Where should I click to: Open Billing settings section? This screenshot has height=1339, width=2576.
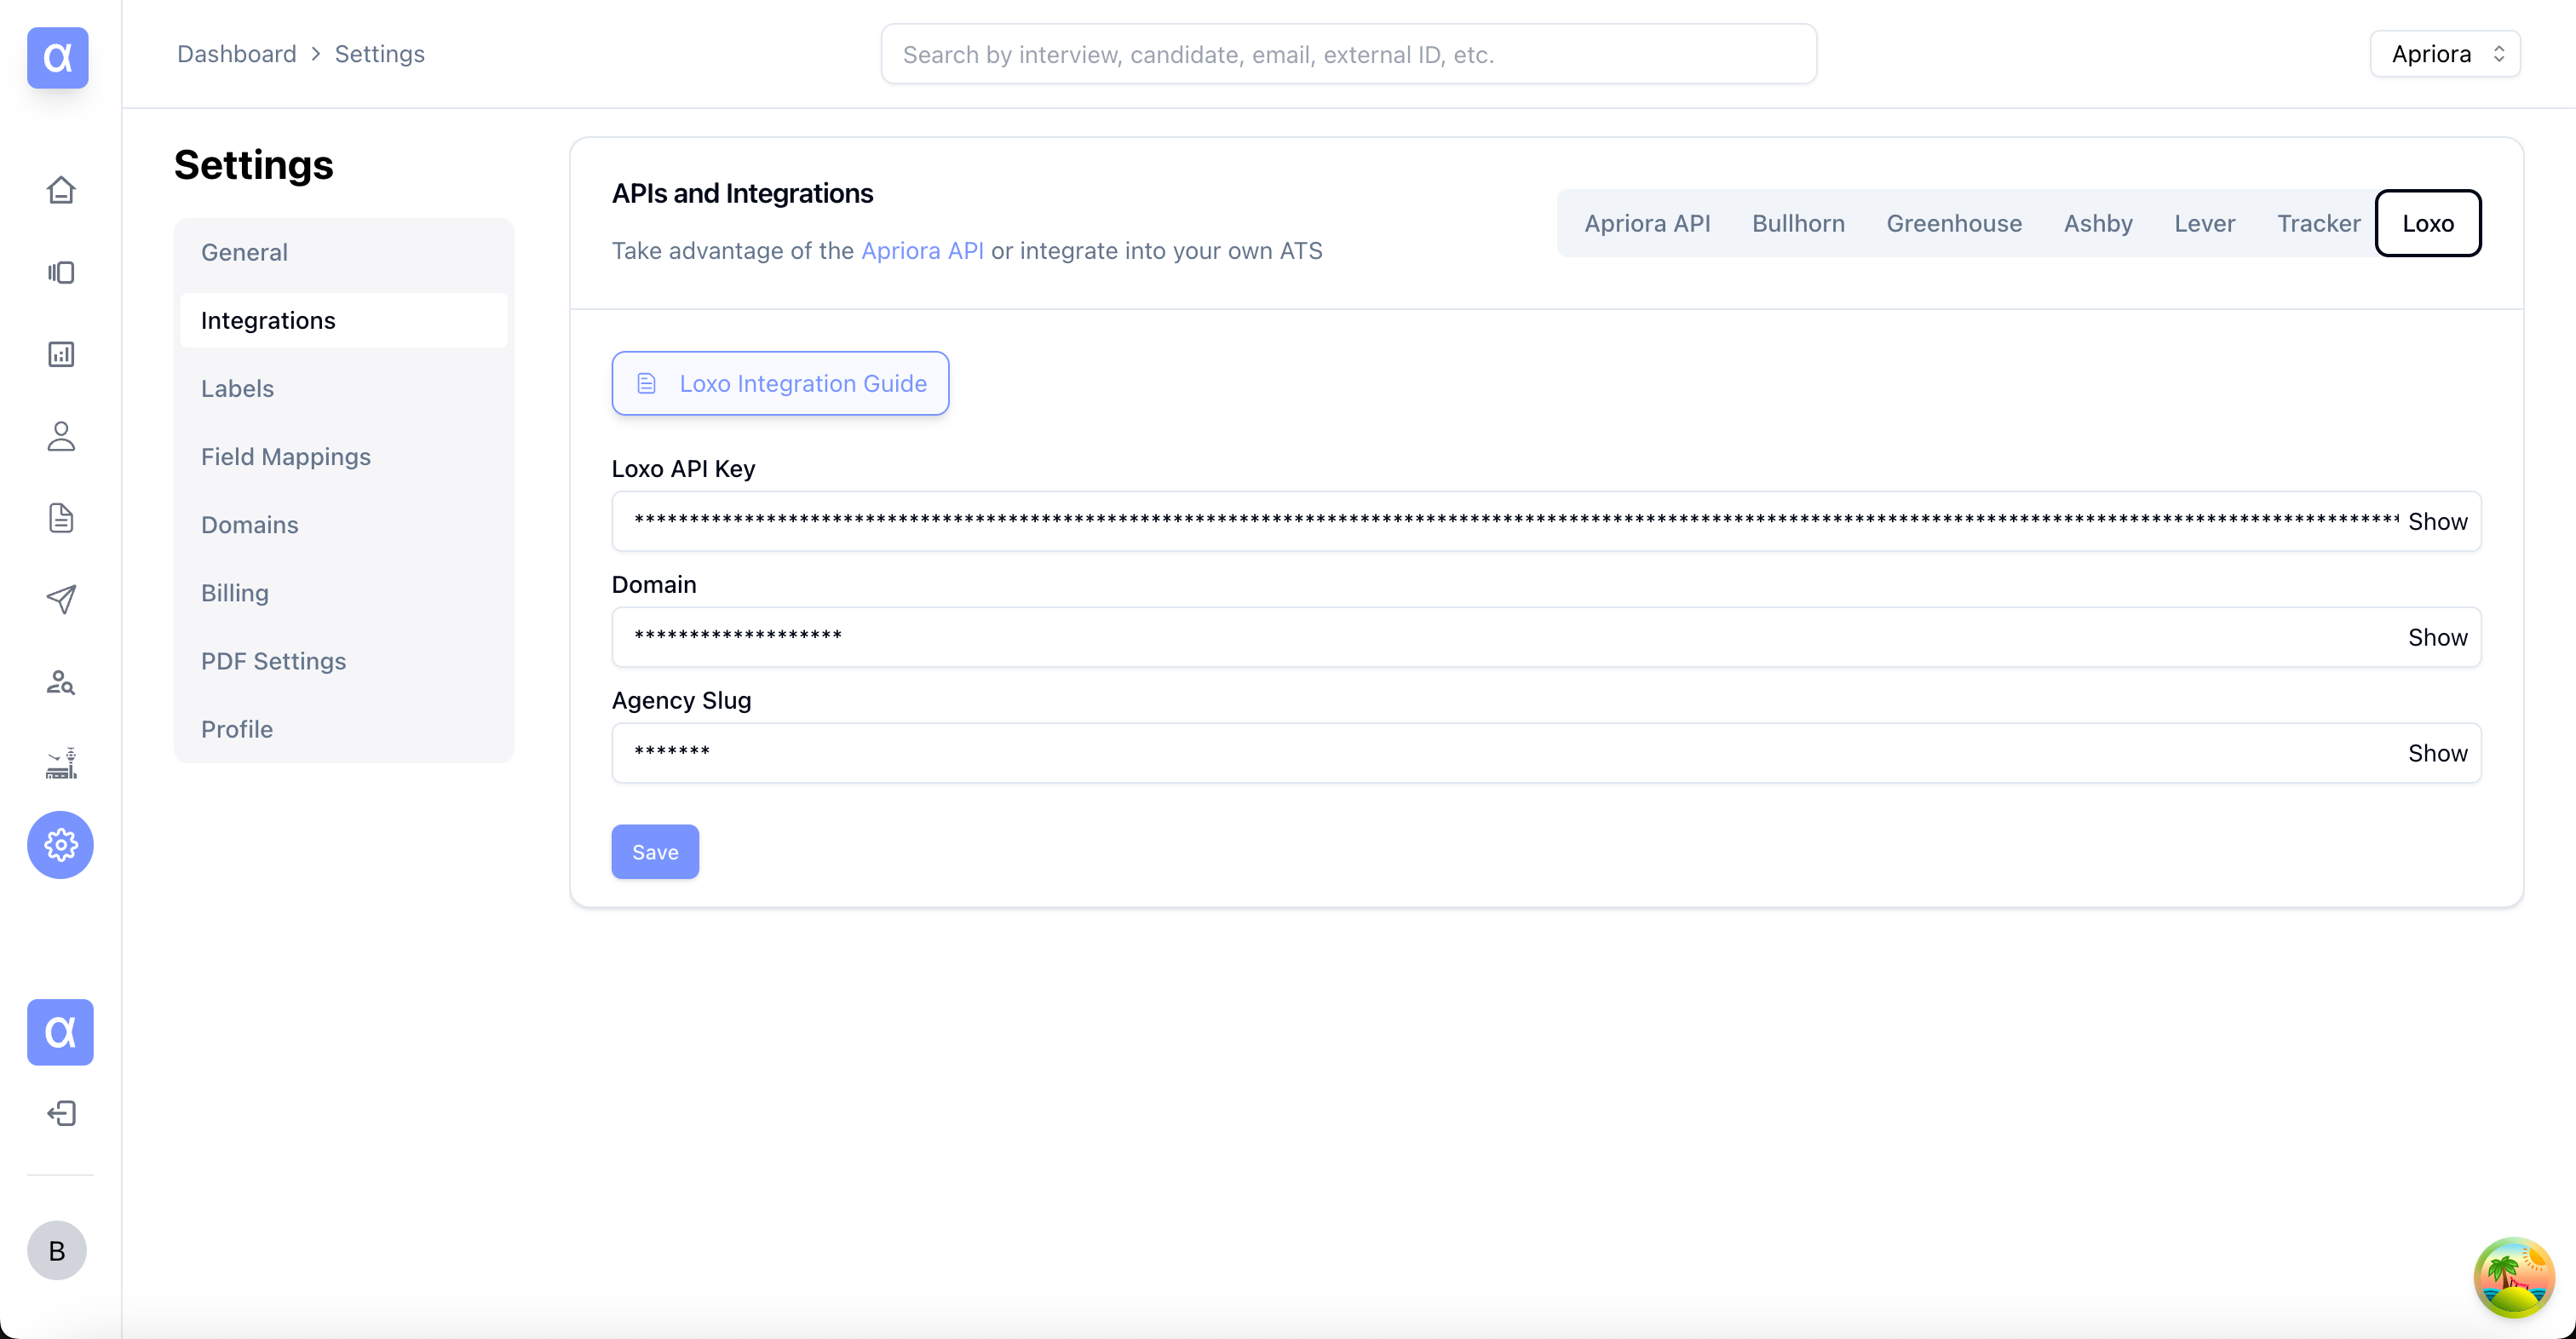pyautogui.click(x=344, y=592)
